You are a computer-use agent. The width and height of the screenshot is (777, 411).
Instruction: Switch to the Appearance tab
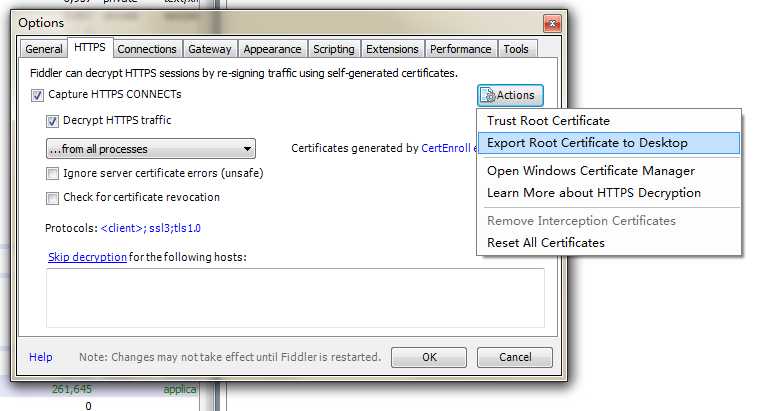tap(272, 49)
